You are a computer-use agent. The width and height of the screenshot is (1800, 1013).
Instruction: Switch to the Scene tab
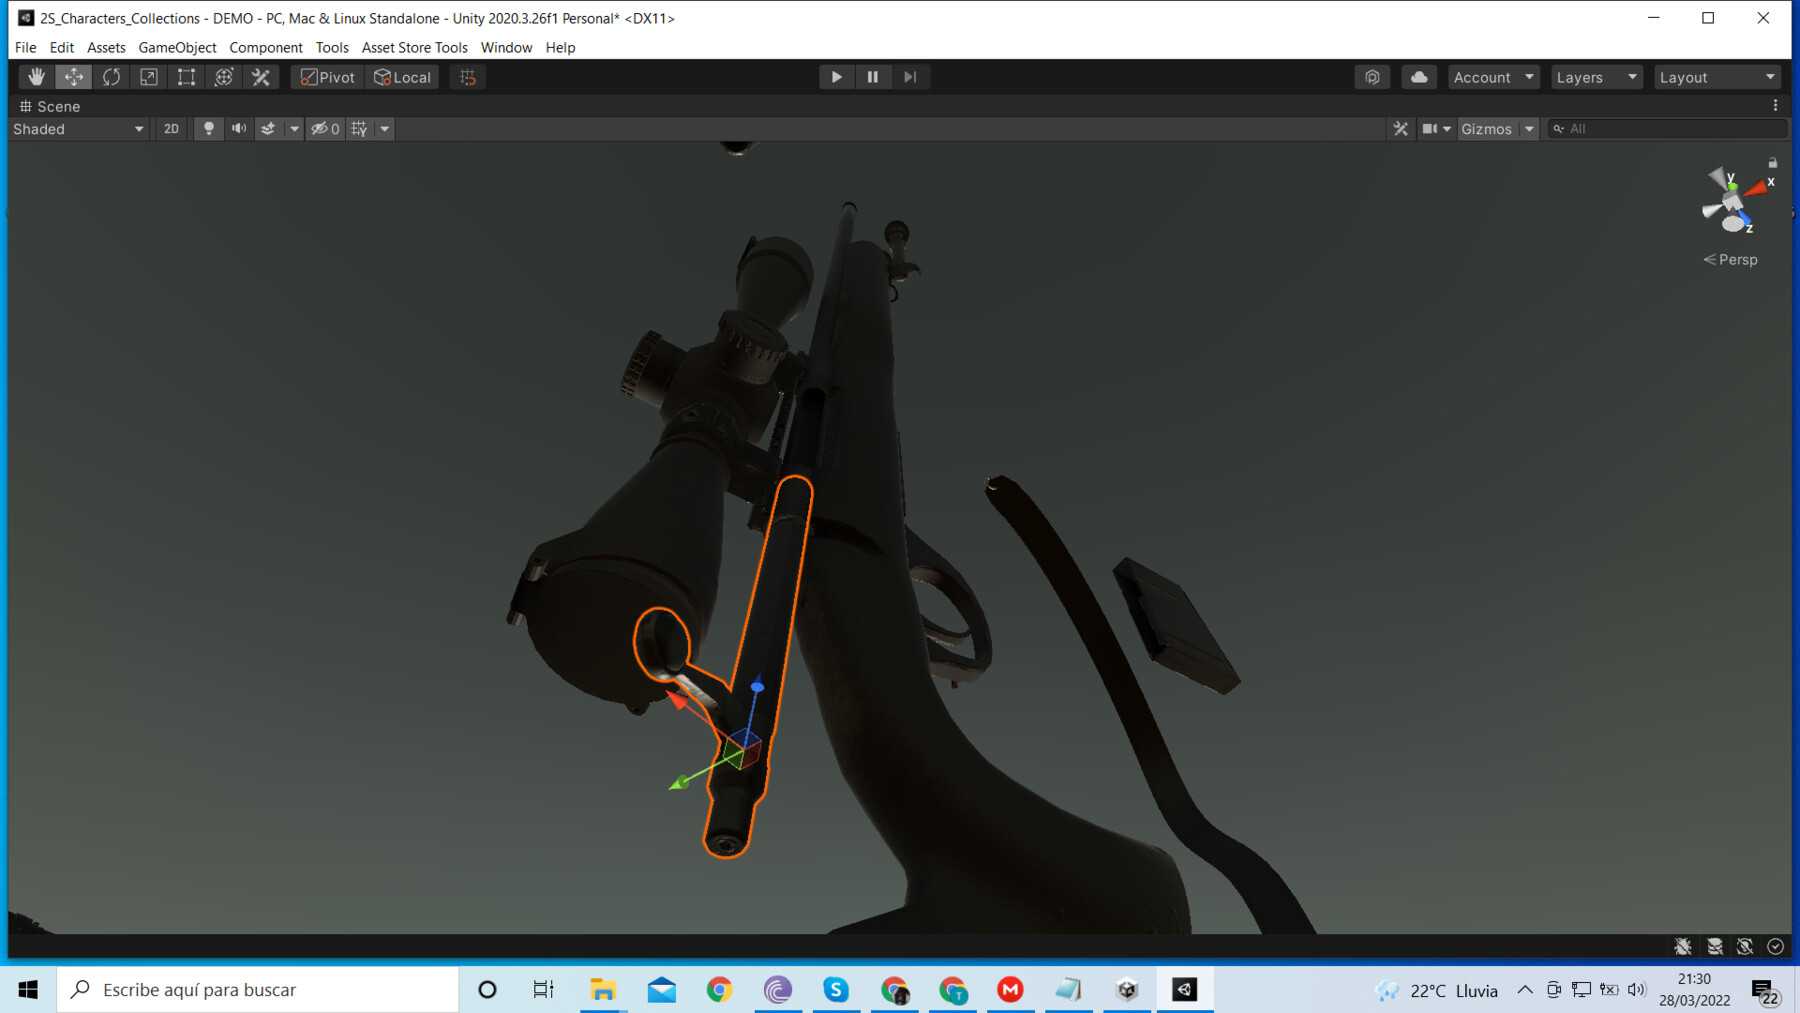(x=50, y=106)
